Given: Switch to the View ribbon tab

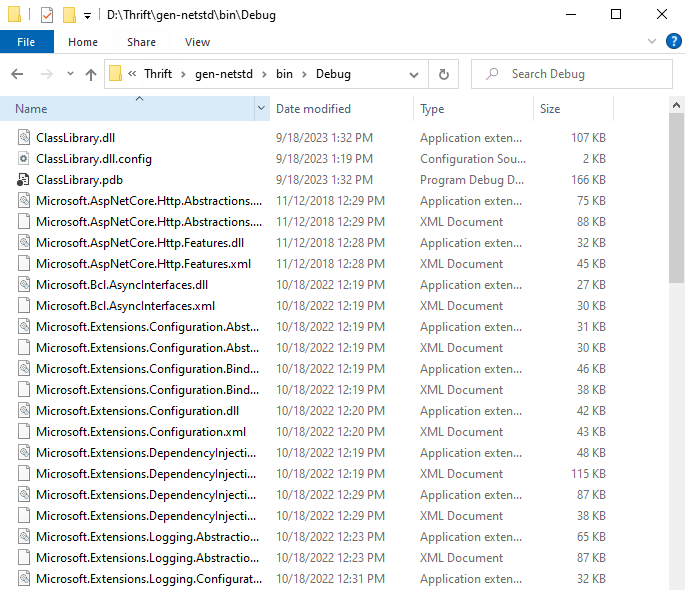Looking at the screenshot, I should click(197, 42).
